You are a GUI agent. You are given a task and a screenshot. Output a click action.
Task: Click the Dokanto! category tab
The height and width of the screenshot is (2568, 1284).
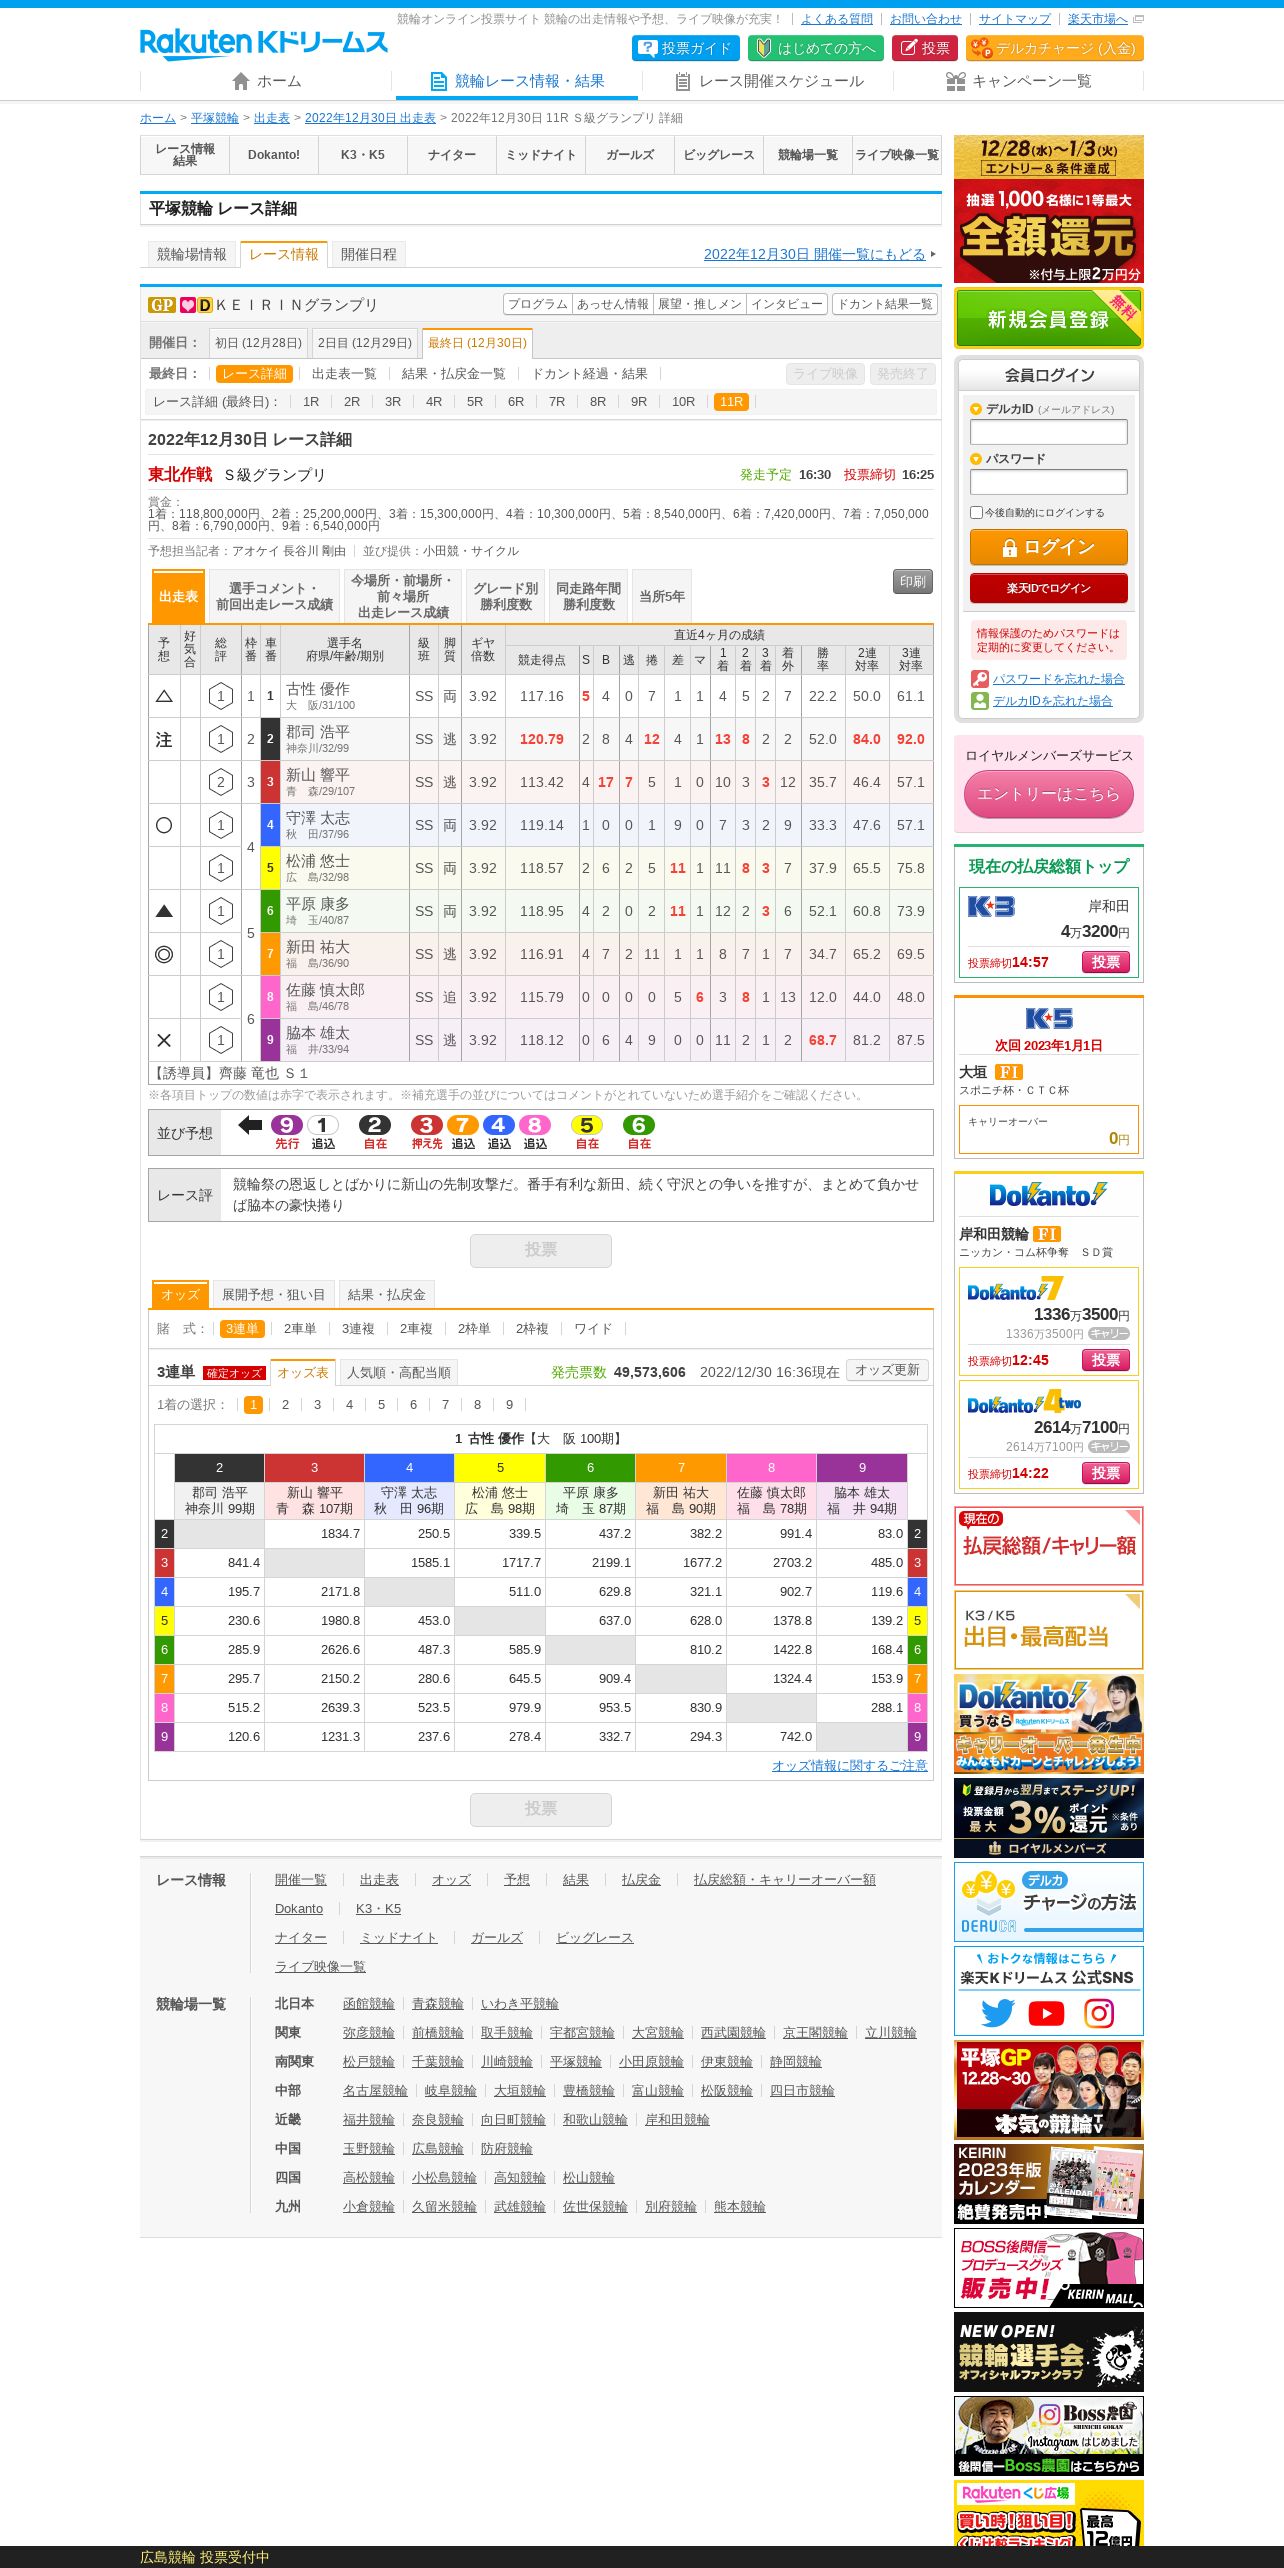(274, 155)
